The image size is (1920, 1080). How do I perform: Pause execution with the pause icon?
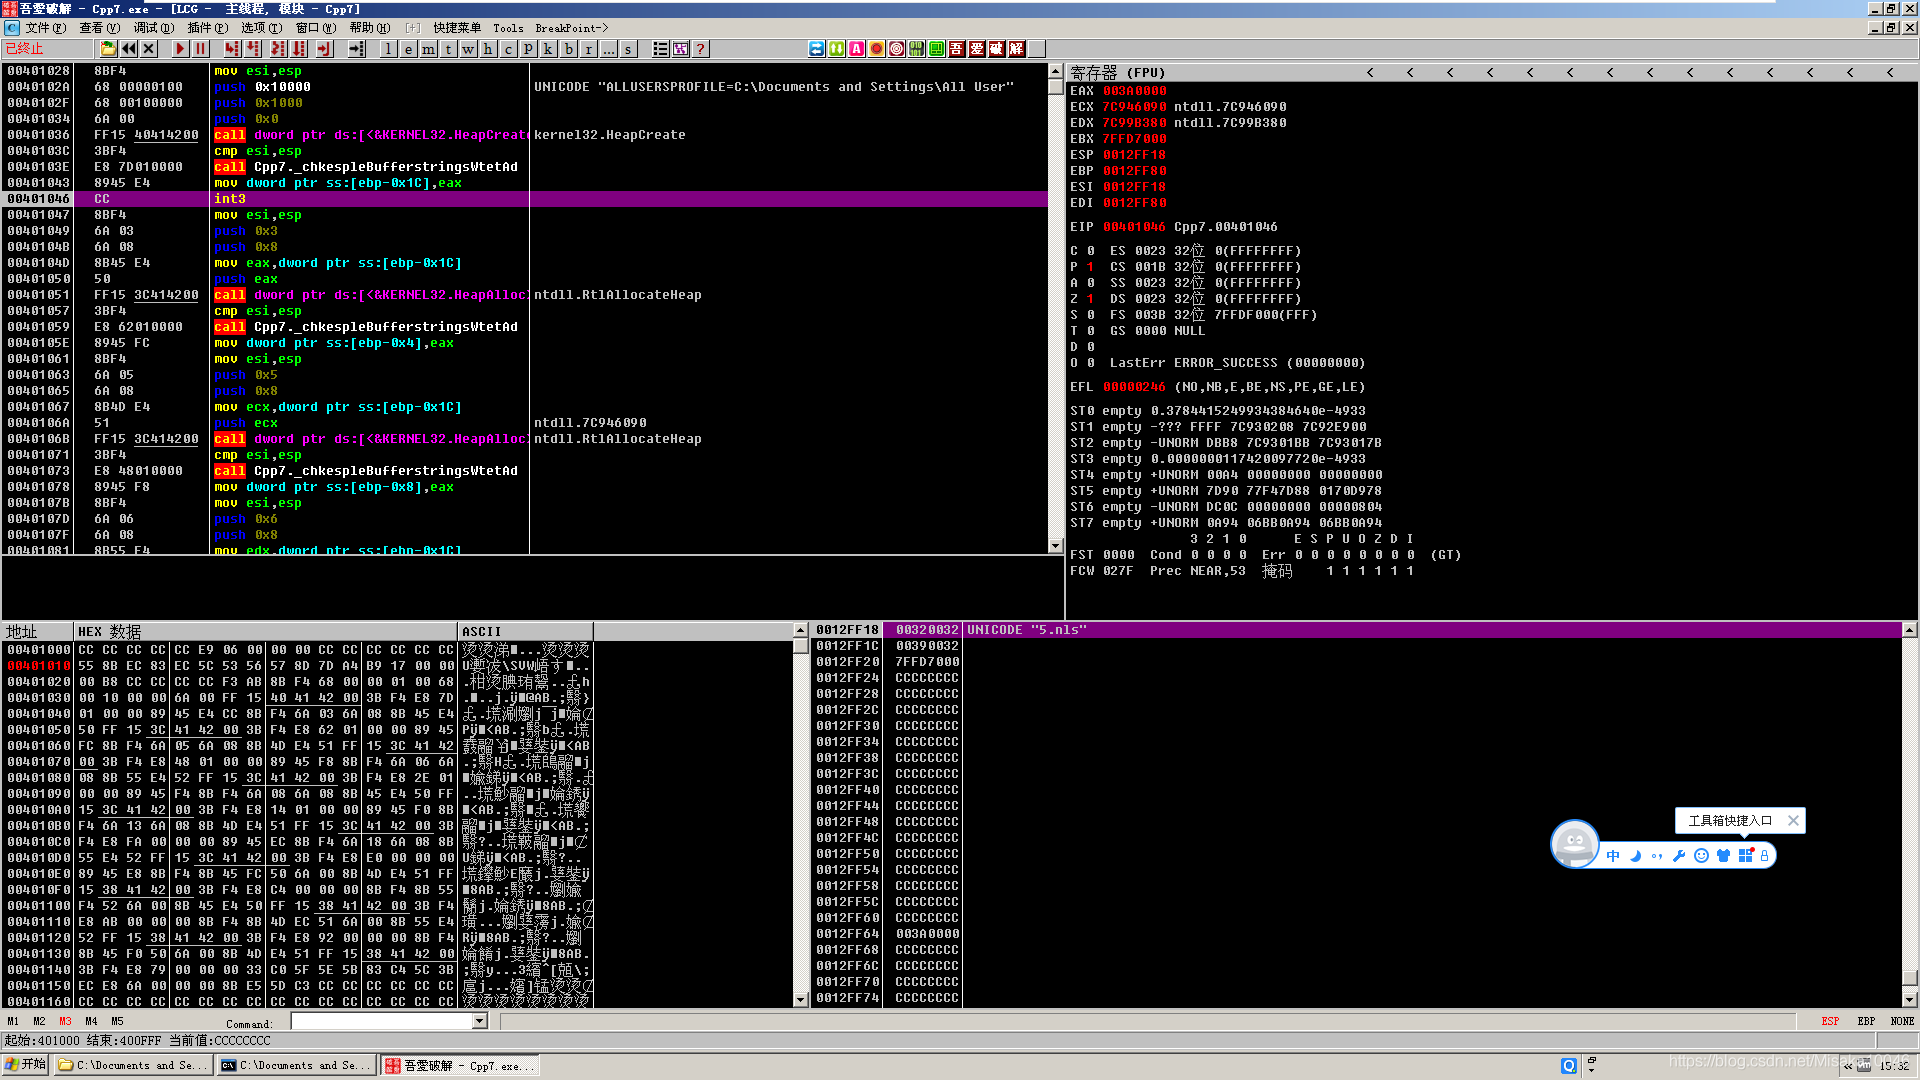coord(200,49)
